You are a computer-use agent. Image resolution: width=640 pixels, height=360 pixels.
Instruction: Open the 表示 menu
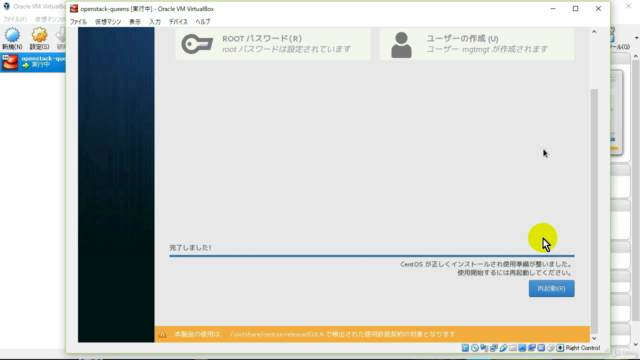135,22
